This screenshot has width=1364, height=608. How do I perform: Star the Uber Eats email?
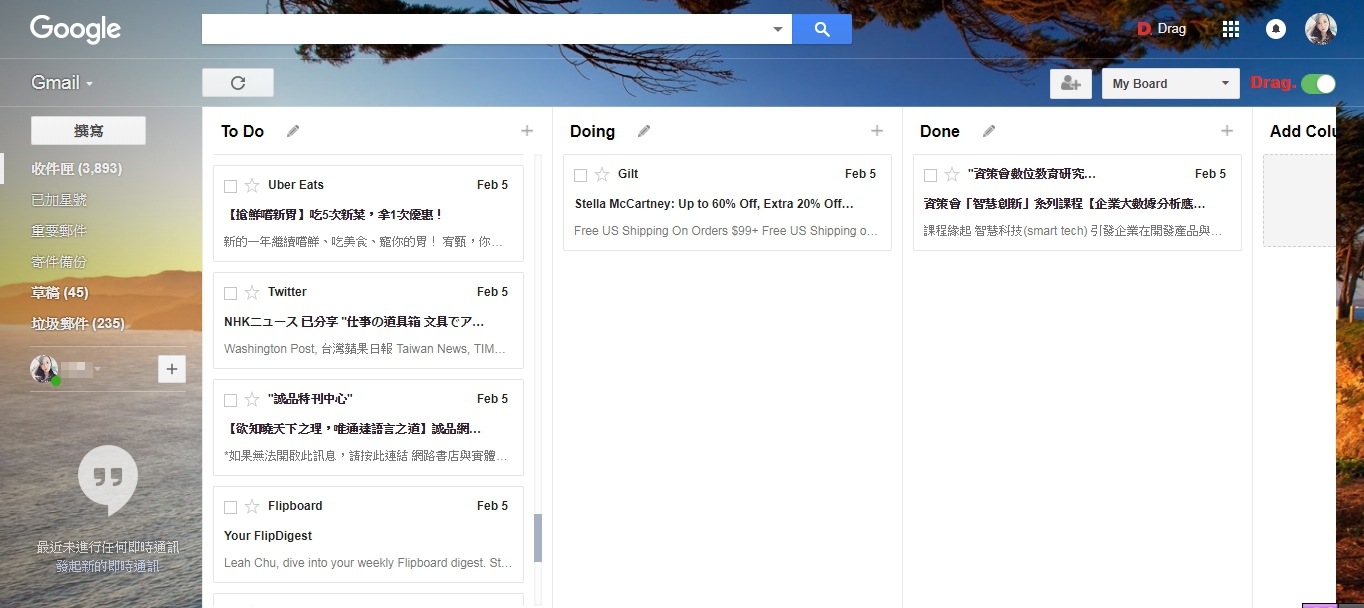coord(252,185)
